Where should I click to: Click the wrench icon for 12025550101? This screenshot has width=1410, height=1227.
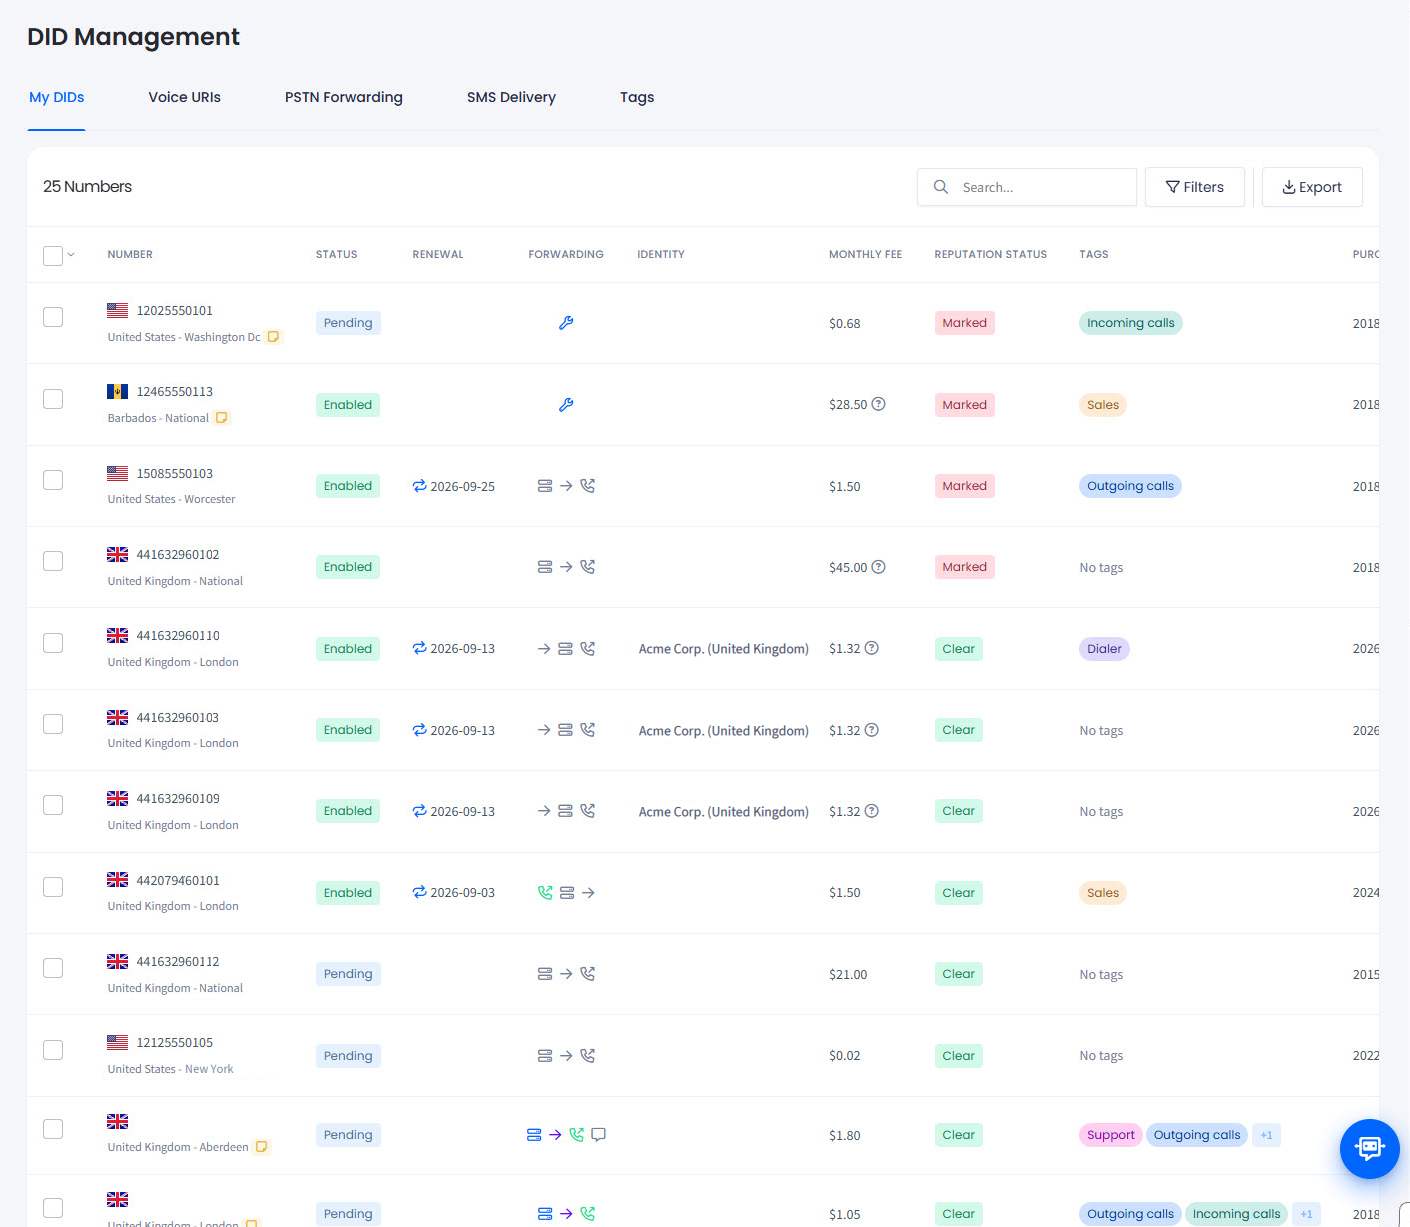[x=566, y=323]
